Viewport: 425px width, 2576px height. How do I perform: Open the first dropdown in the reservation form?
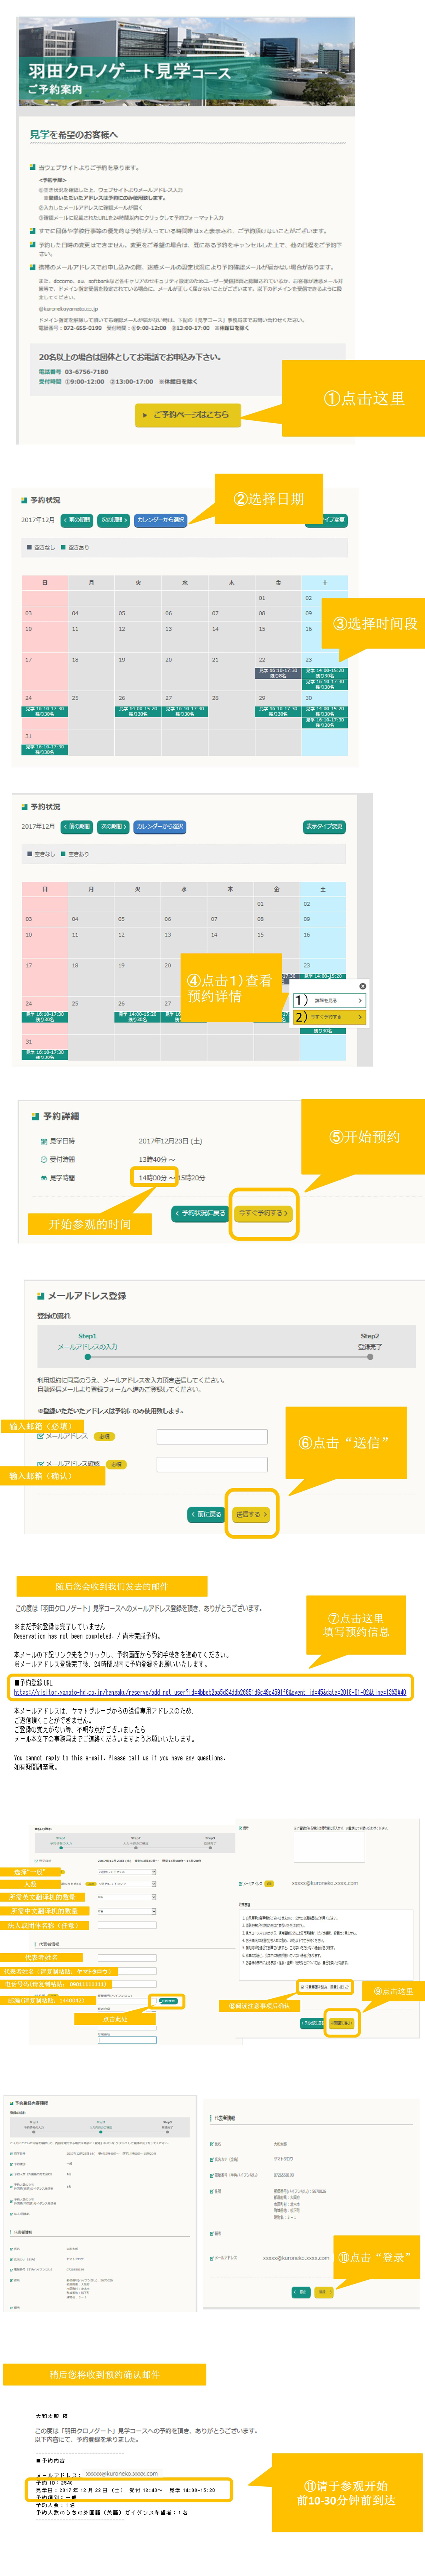point(127,1872)
